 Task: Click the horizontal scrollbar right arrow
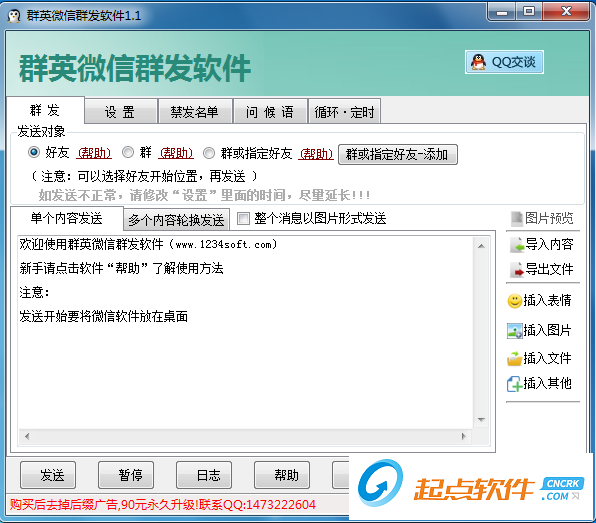coord(464,436)
